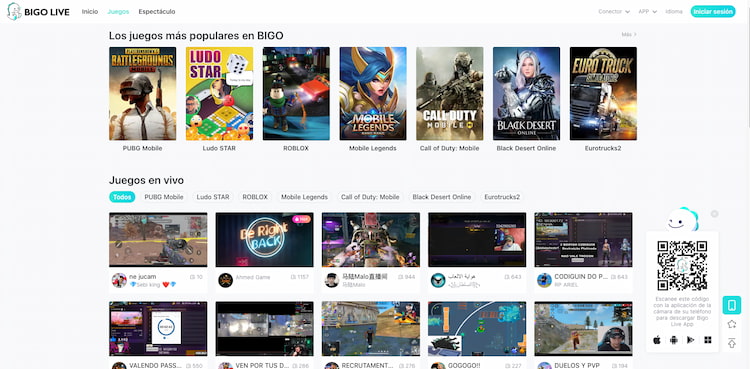Image resolution: width=750 pixels, height=369 pixels.
Task: Filter live games by Call of Duty: Mobile
Action: point(370,197)
